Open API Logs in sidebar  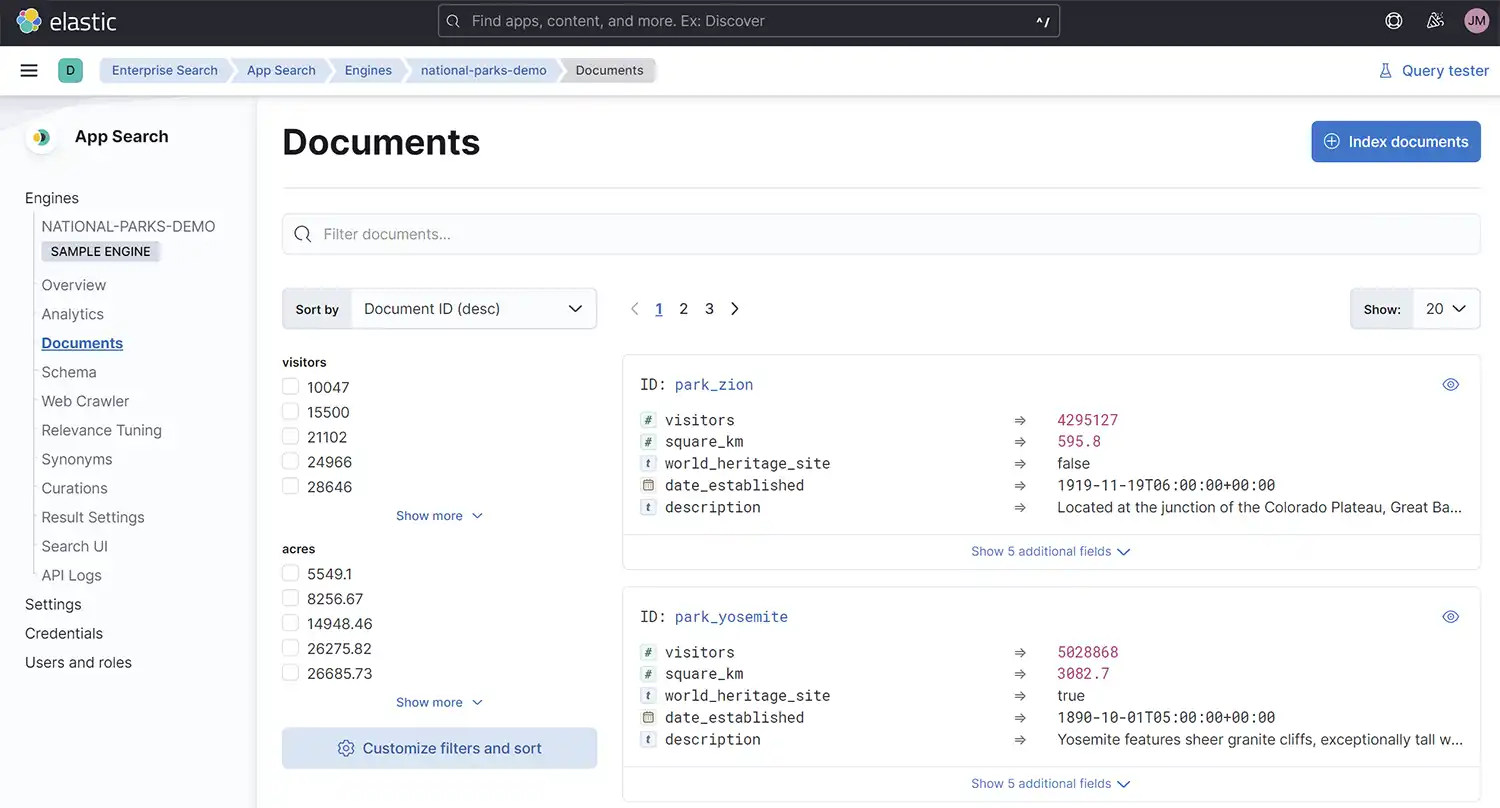71,575
